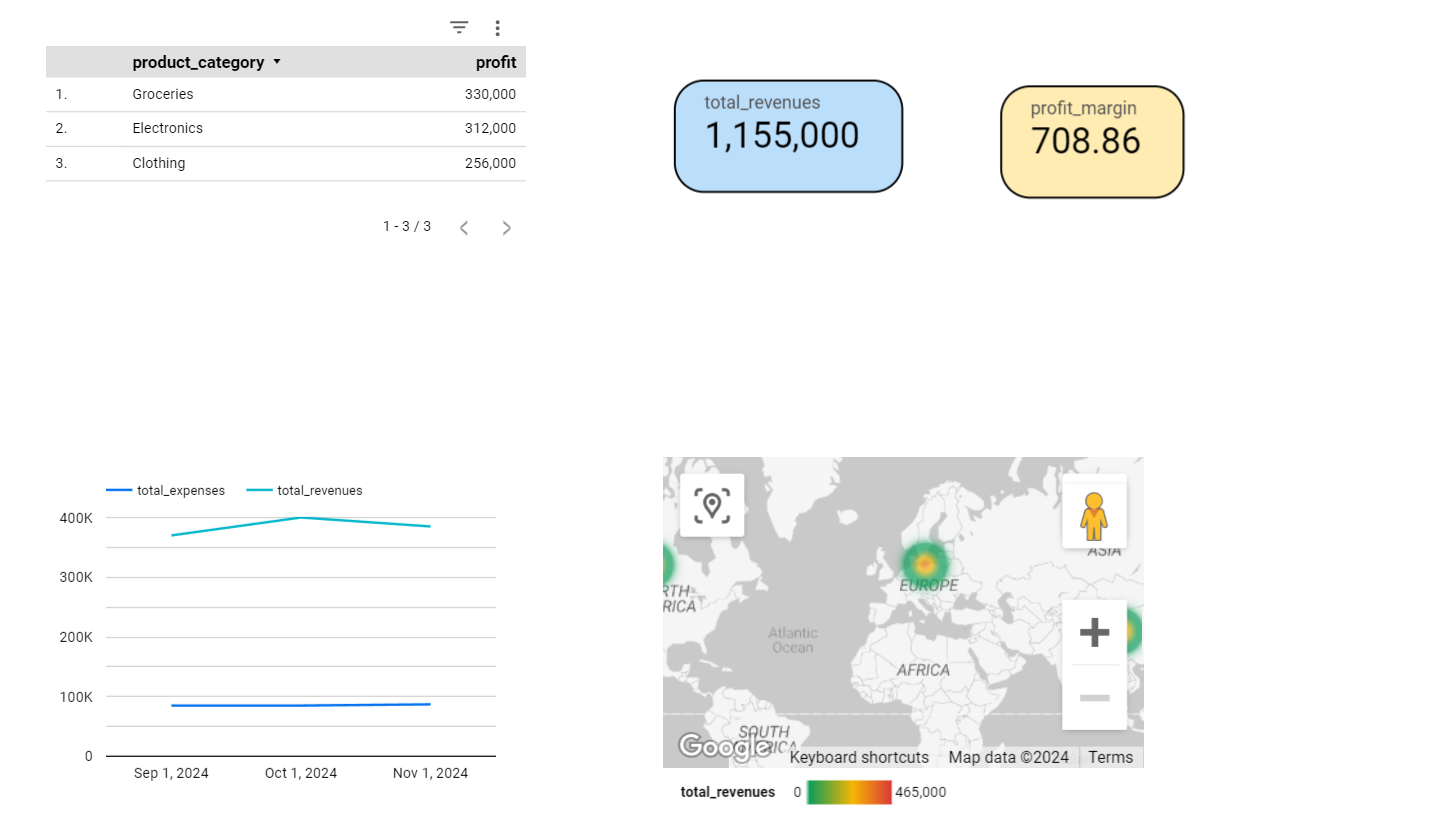Open the table filter icon
1436x821 pixels.
459,28
